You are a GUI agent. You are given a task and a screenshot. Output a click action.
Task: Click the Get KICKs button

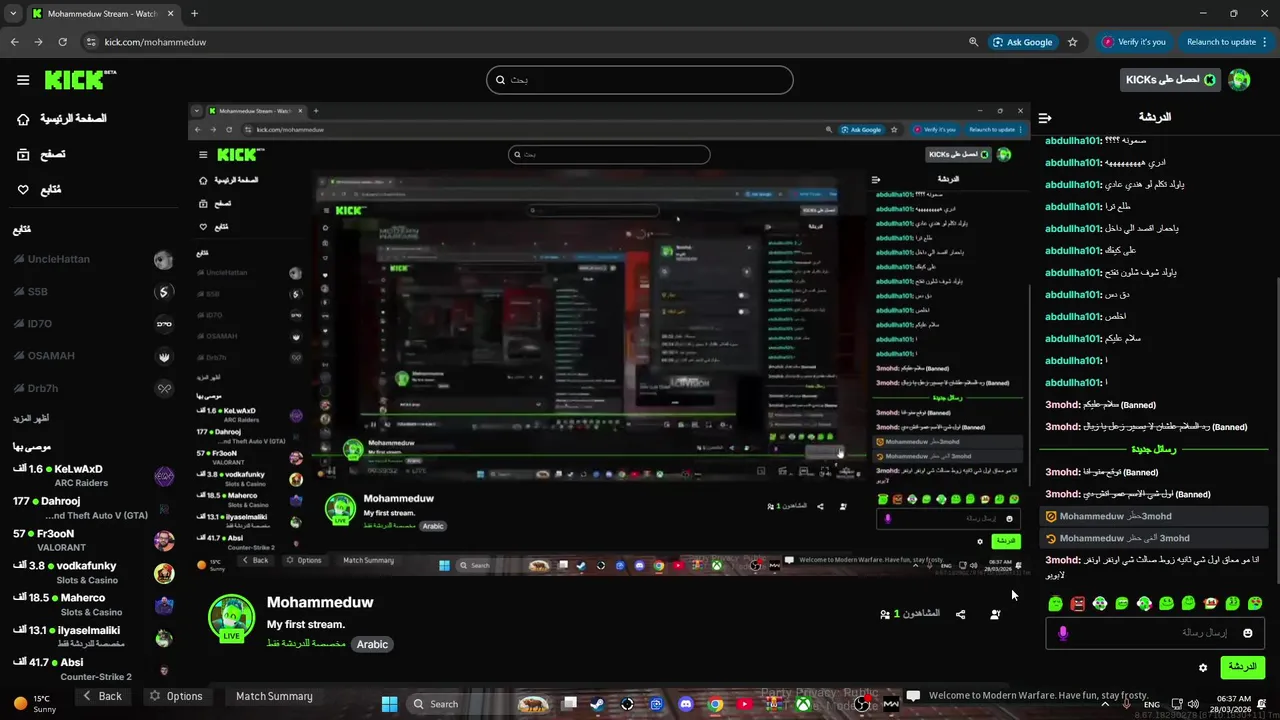coord(1171,80)
